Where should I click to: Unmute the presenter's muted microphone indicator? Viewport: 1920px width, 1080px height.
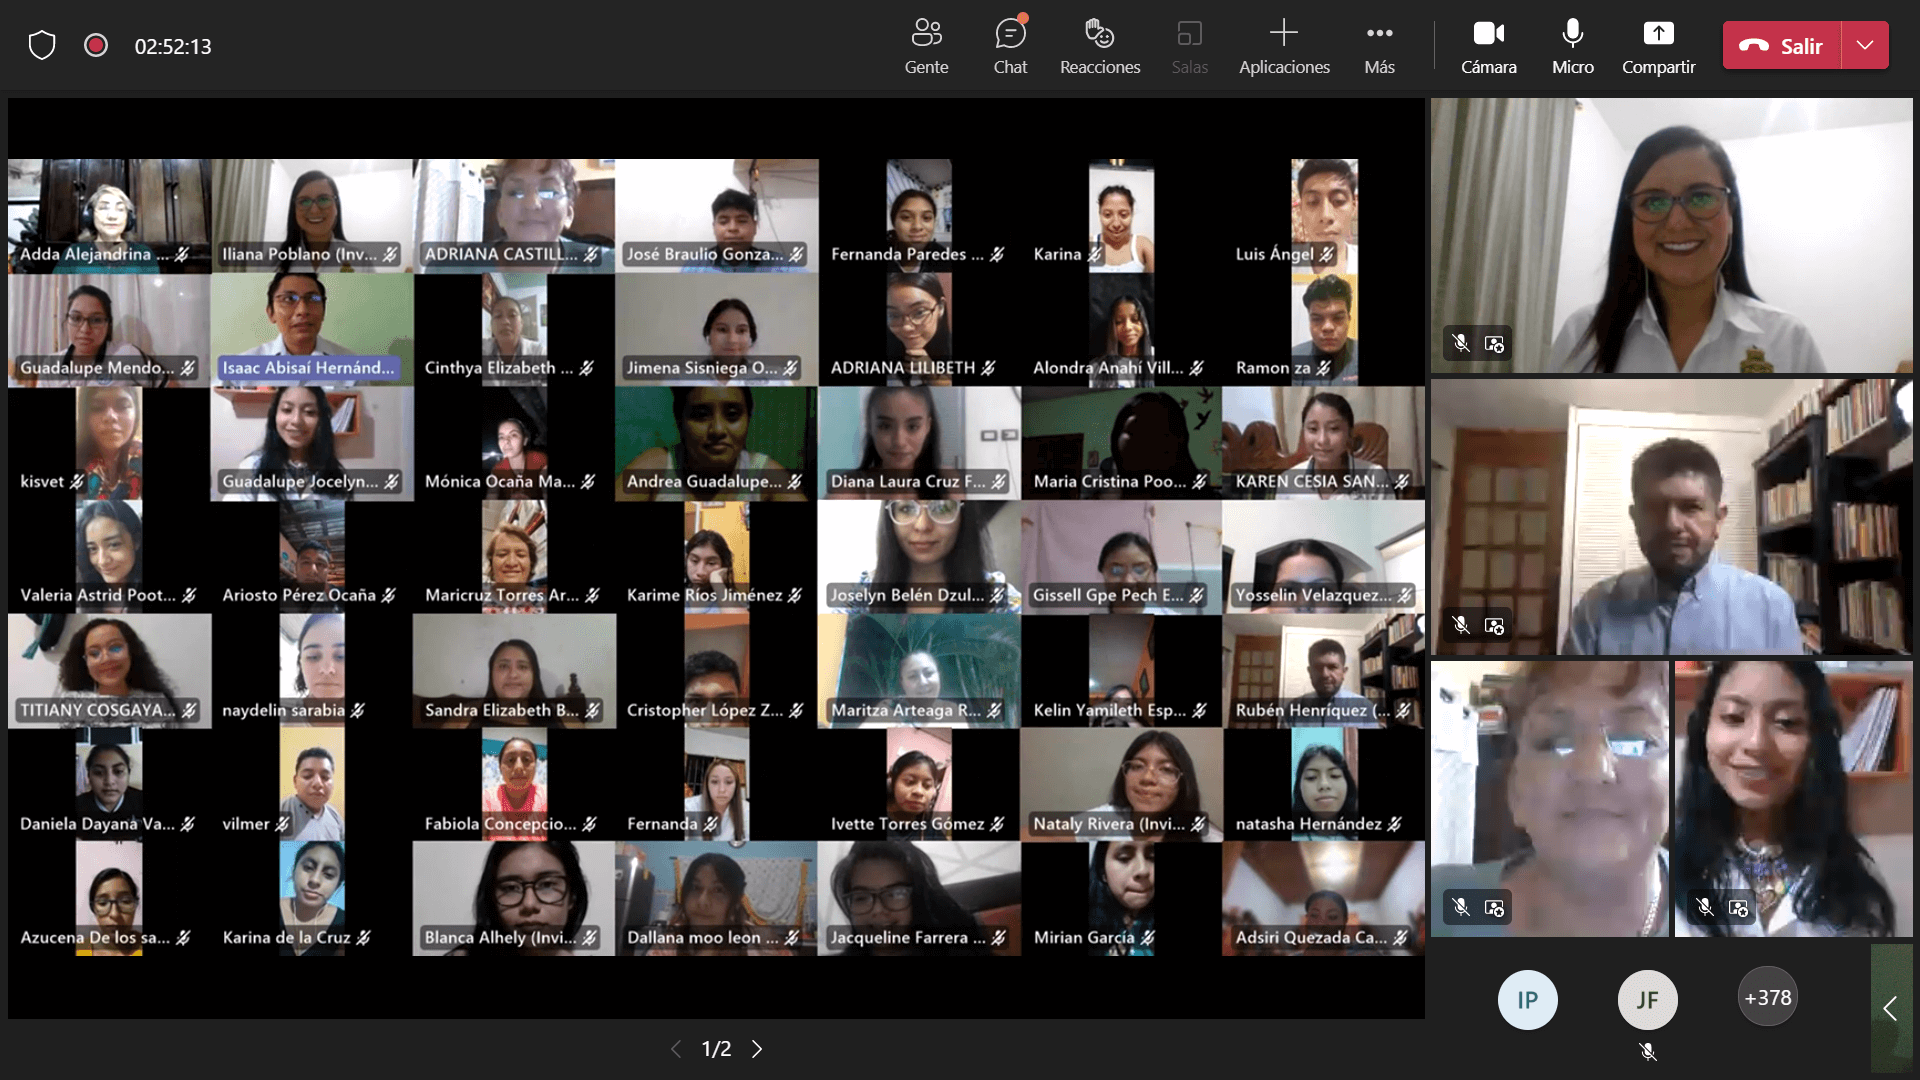(1460, 343)
